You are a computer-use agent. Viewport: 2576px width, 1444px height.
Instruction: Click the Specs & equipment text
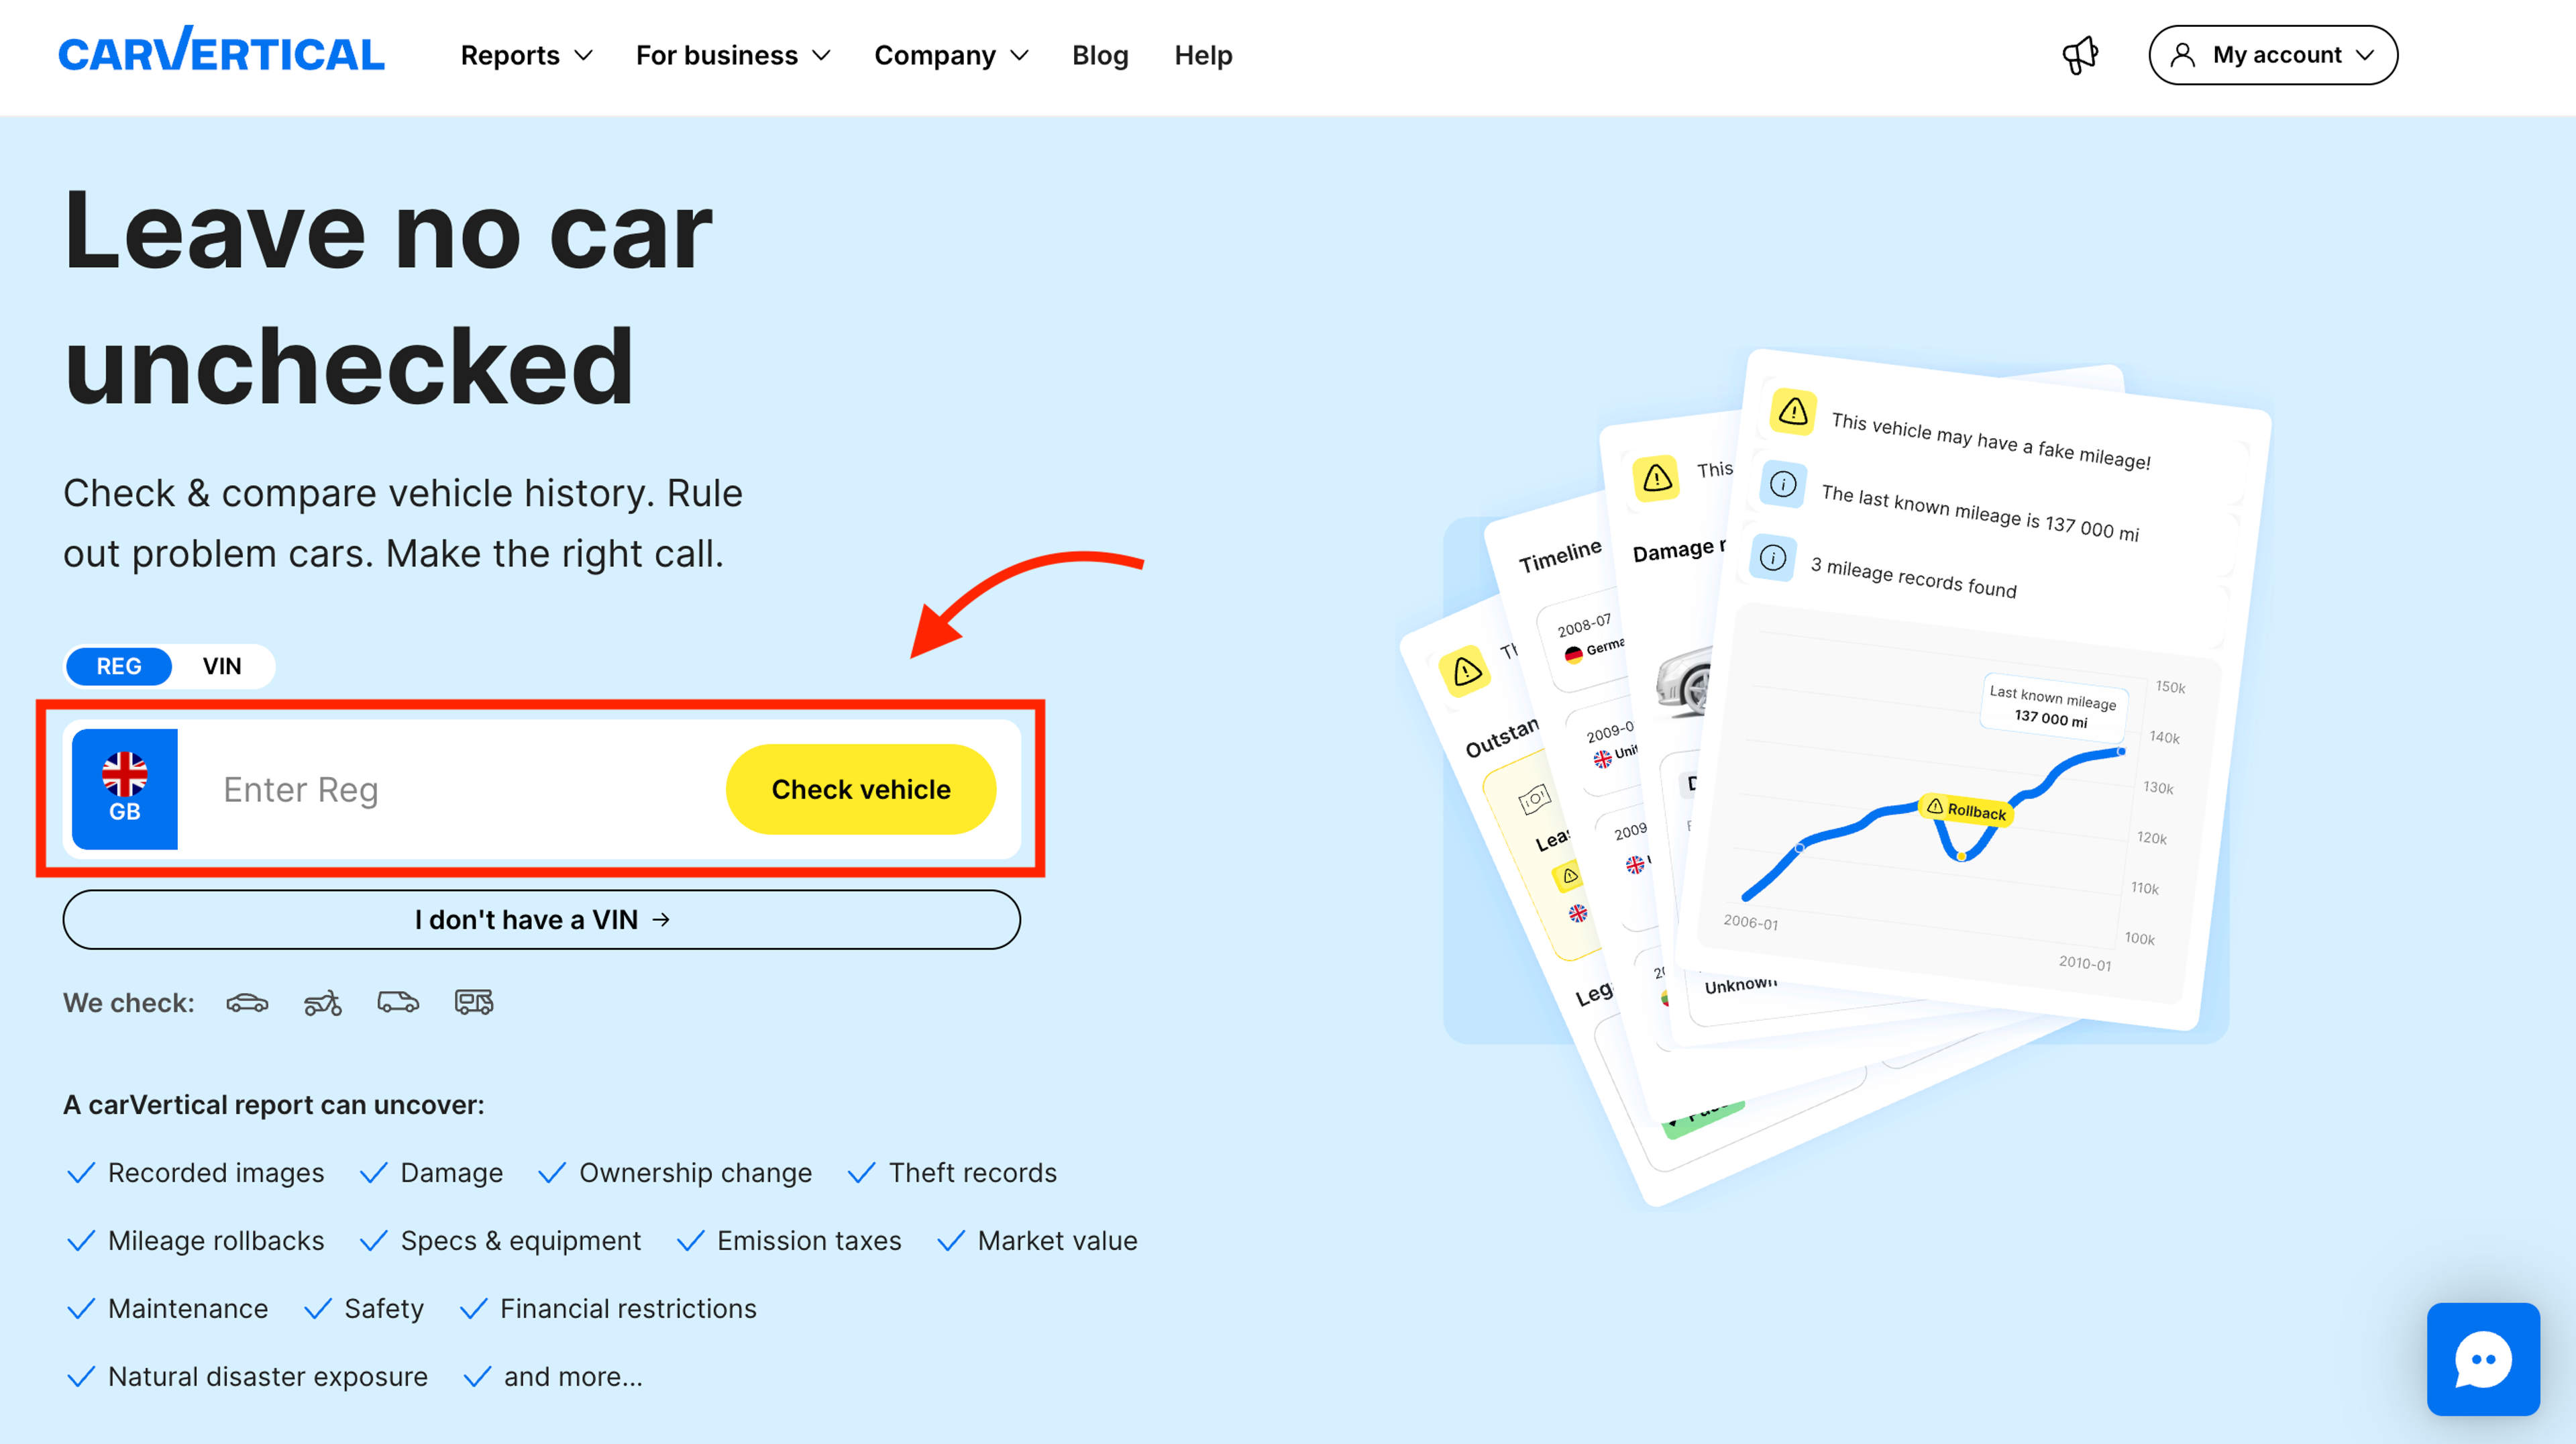click(521, 1240)
